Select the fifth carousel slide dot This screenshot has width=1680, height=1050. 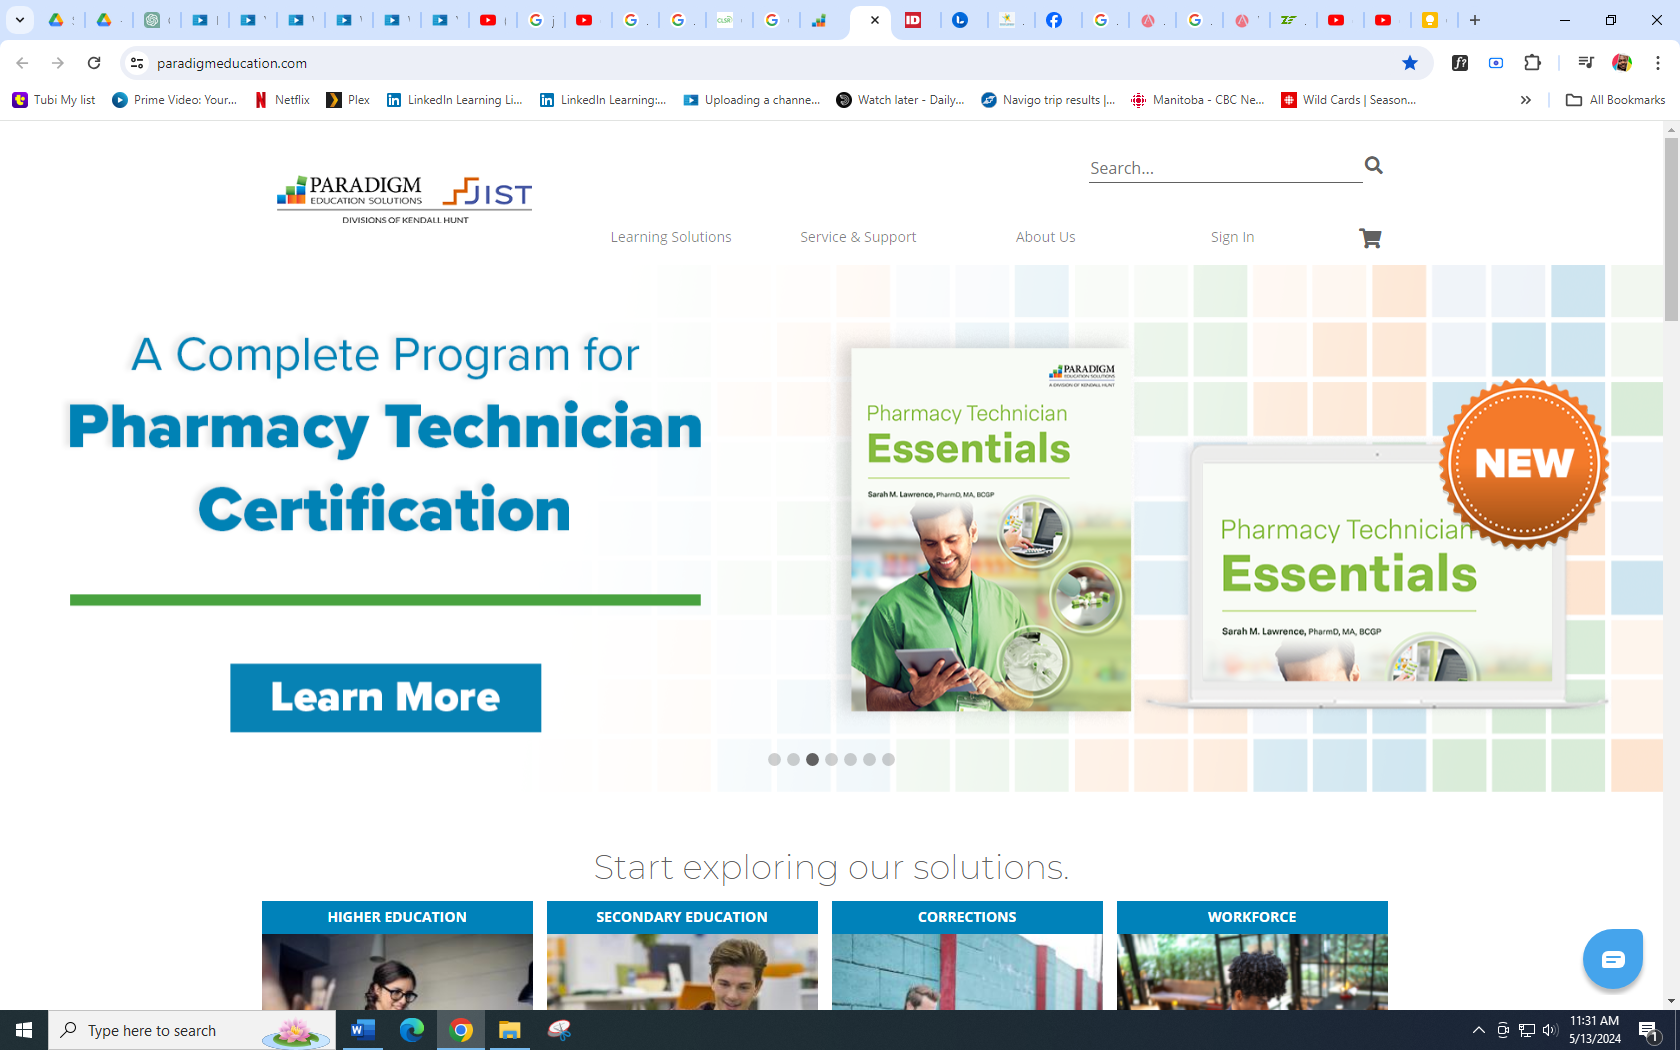pyautogui.click(x=850, y=760)
